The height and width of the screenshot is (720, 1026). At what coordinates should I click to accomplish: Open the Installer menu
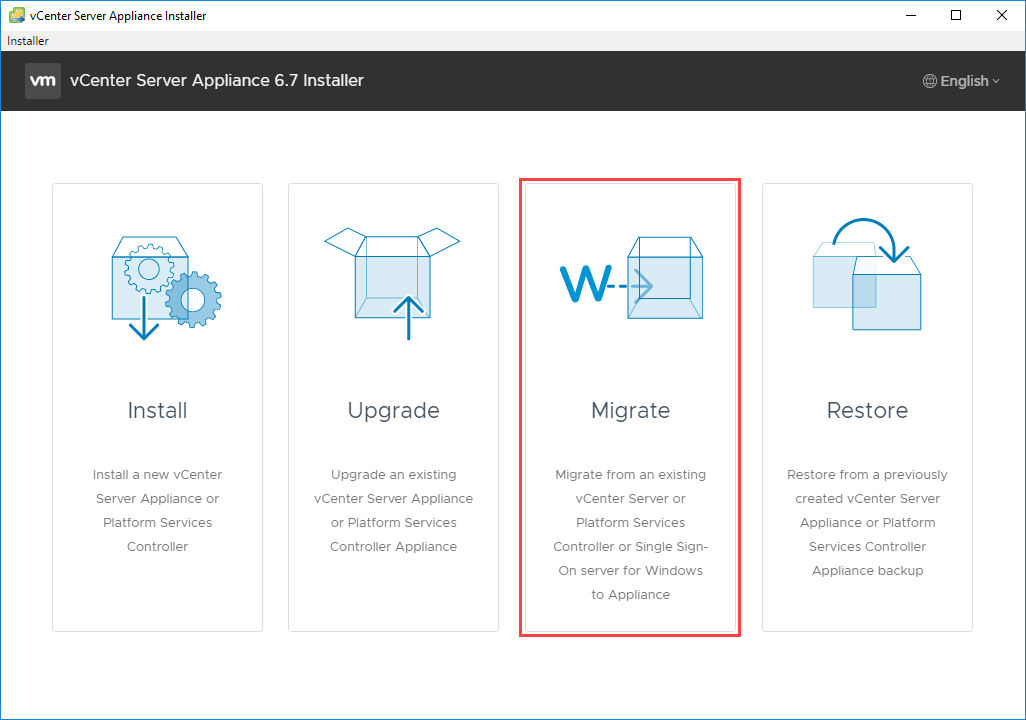tap(27, 41)
